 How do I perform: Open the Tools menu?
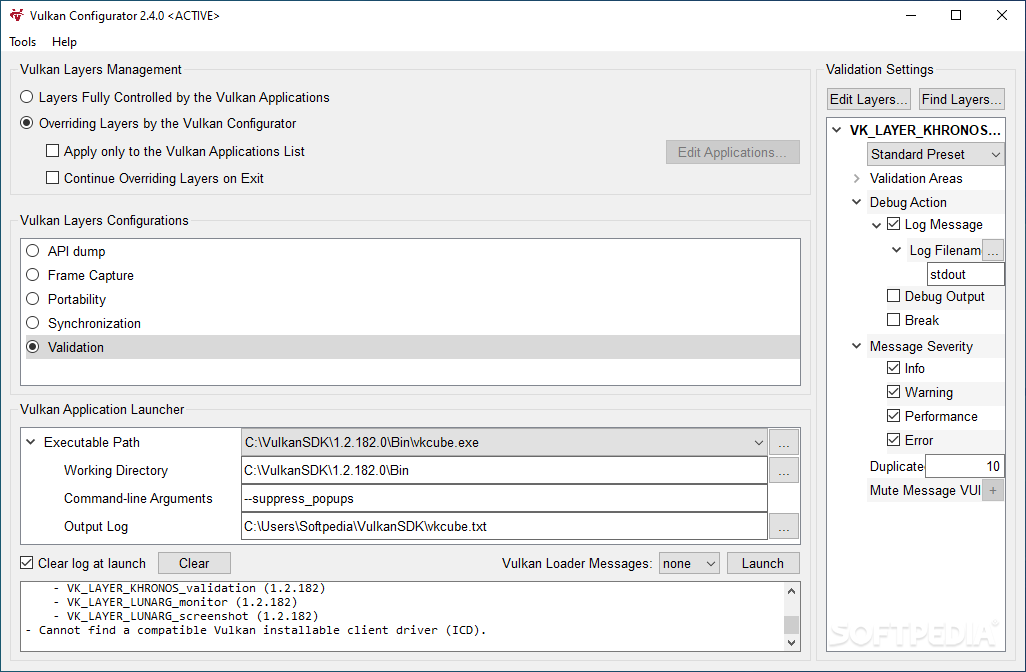(x=23, y=42)
